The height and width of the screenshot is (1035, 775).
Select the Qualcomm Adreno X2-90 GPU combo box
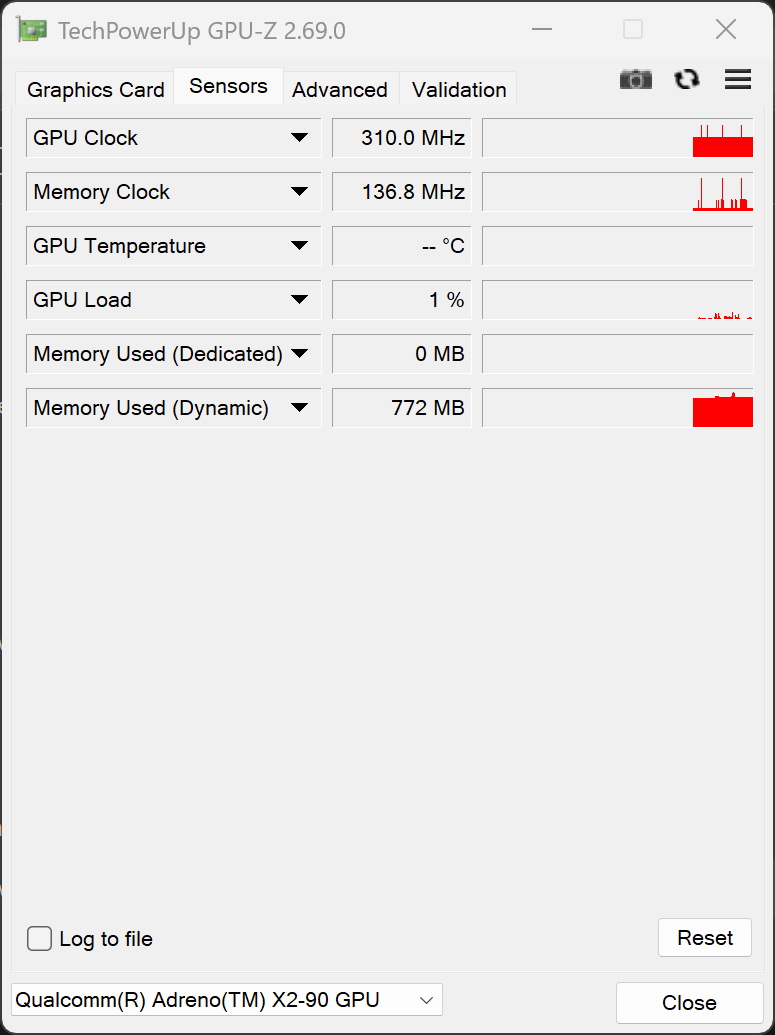click(x=226, y=999)
